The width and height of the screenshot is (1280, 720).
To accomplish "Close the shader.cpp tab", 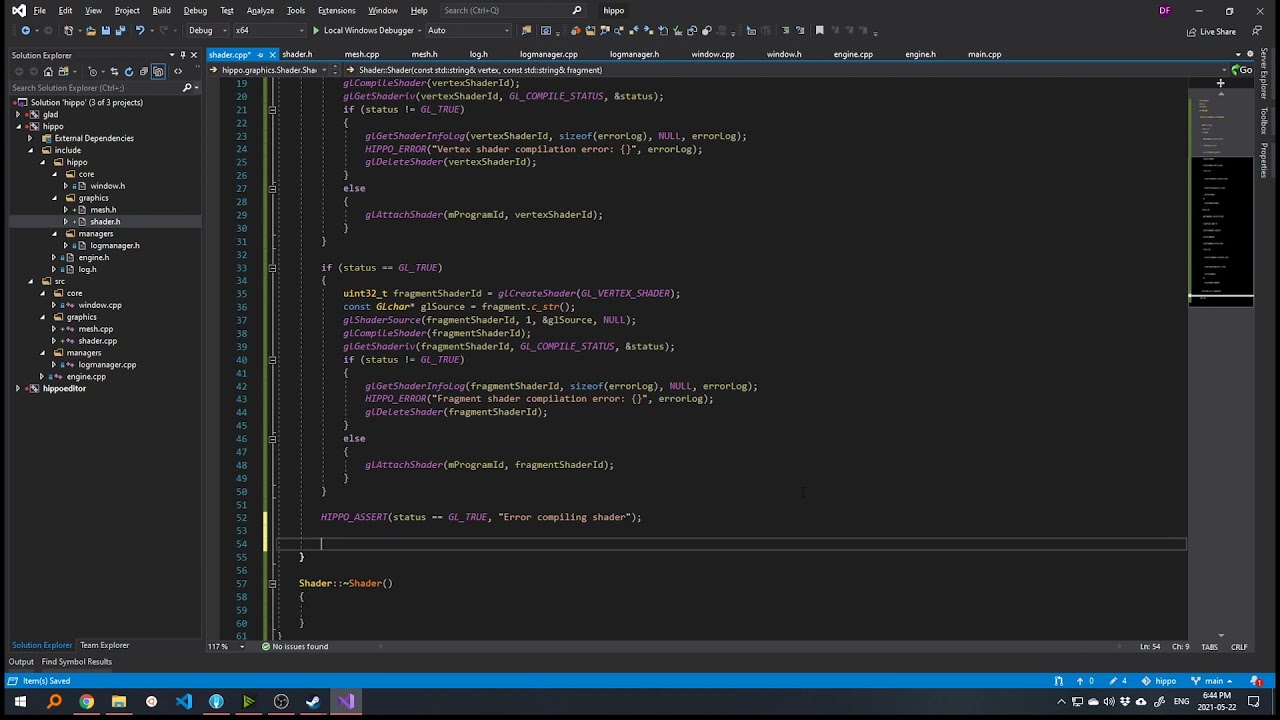I will coord(272,55).
